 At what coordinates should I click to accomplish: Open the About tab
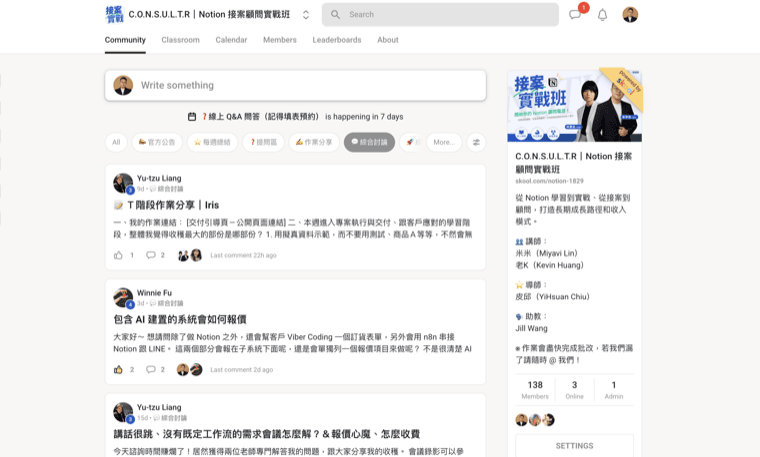click(388, 40)
